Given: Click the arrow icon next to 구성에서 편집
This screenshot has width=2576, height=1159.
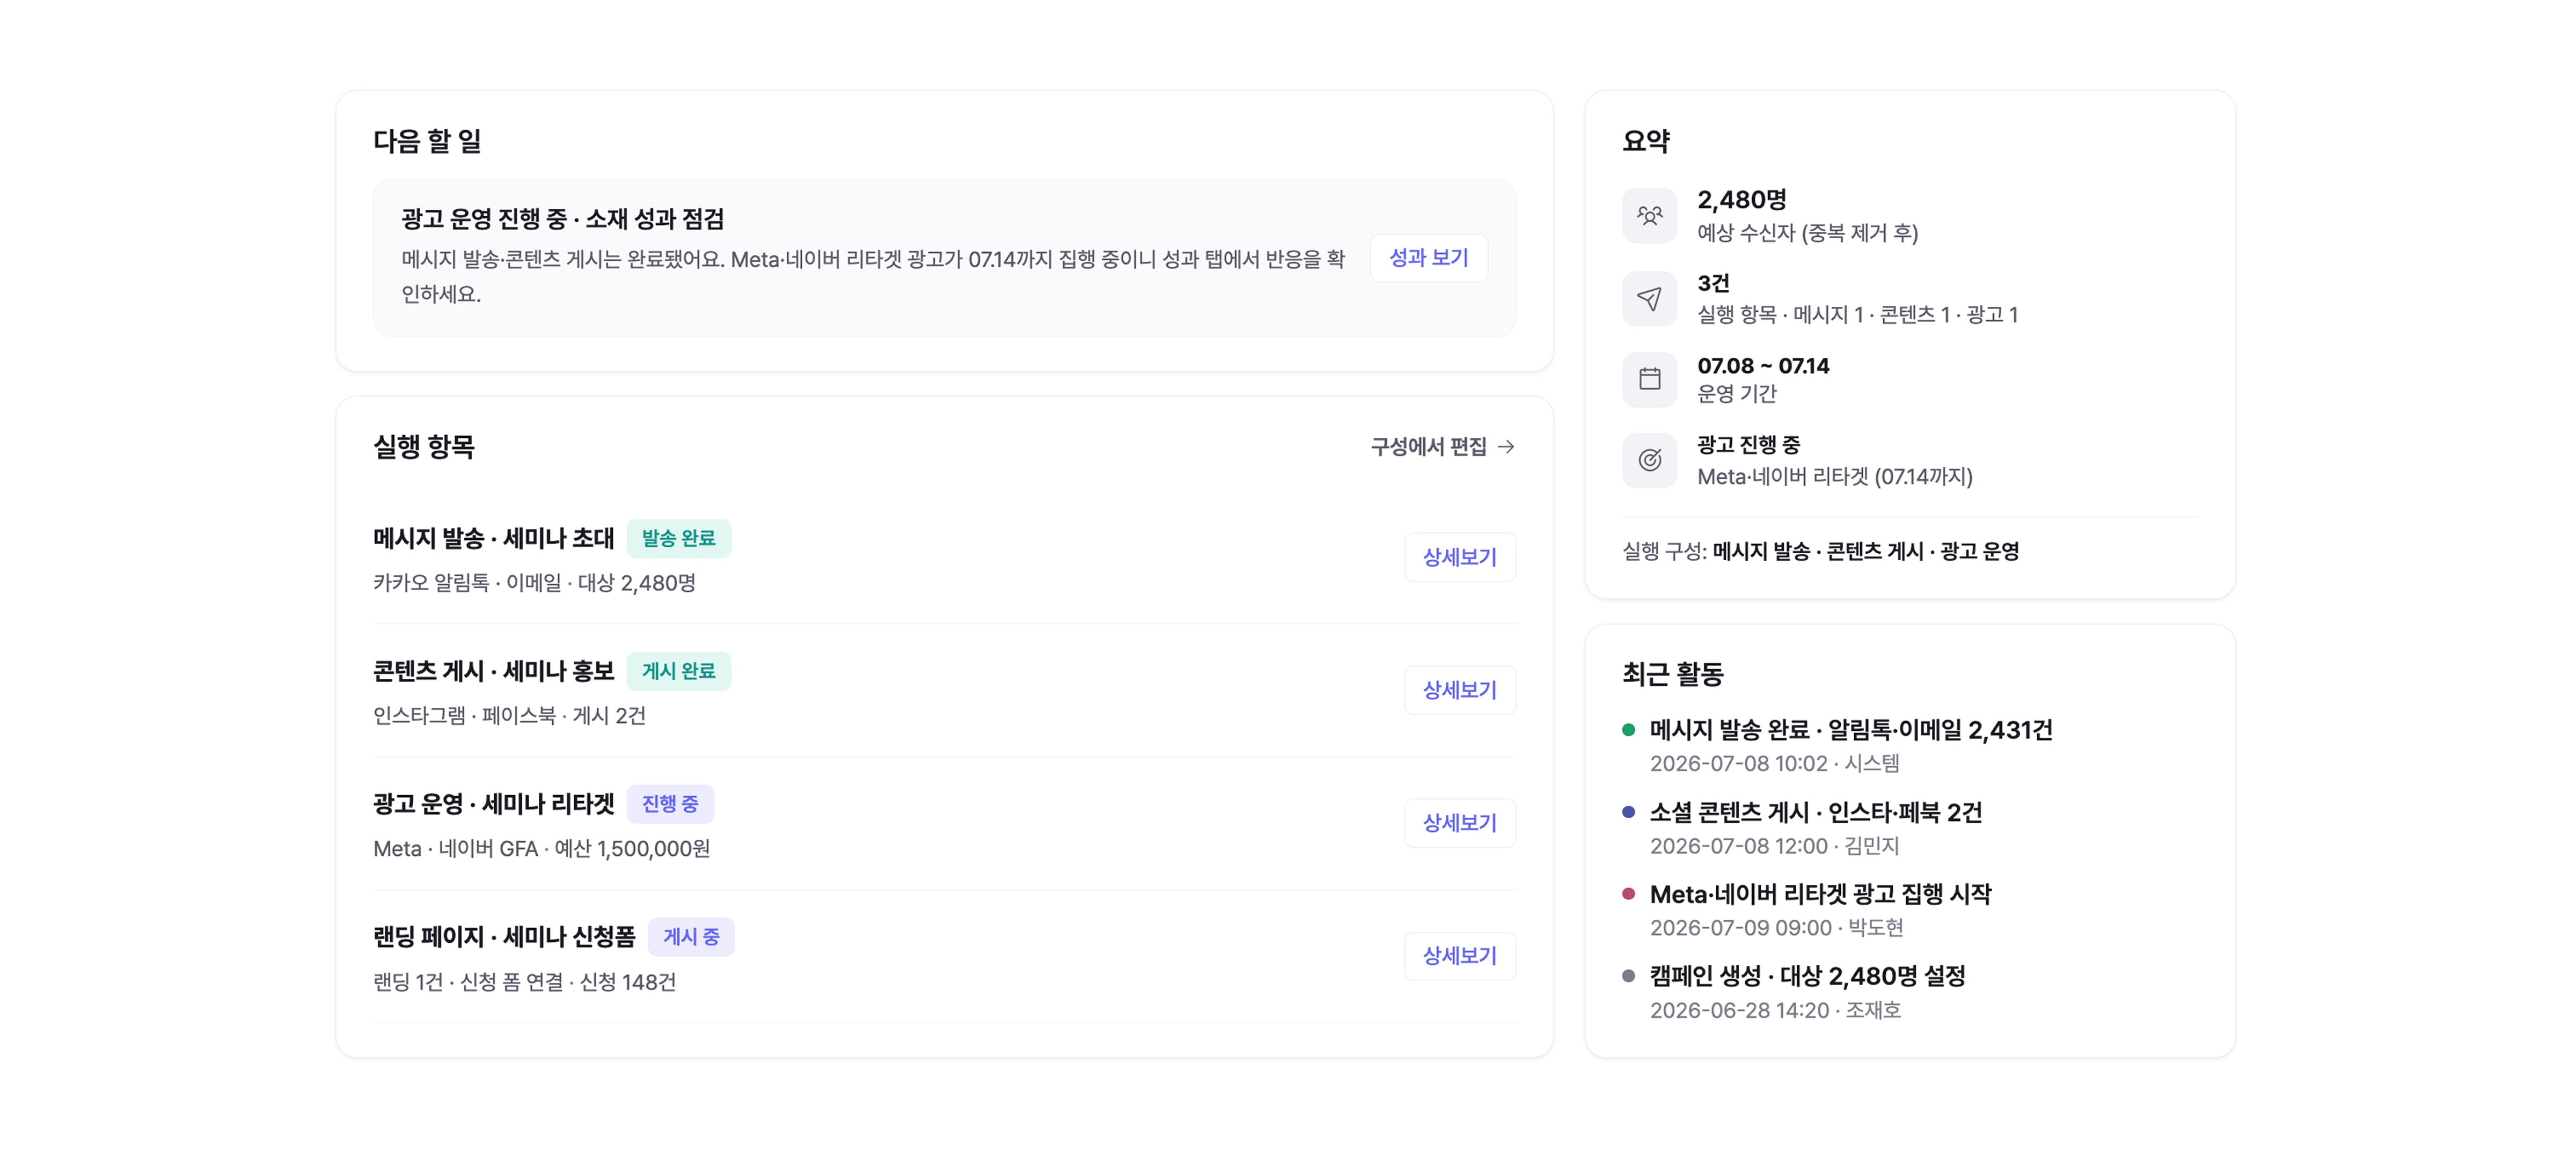Looking at the screenshot, I should (x=1506, y=447).
